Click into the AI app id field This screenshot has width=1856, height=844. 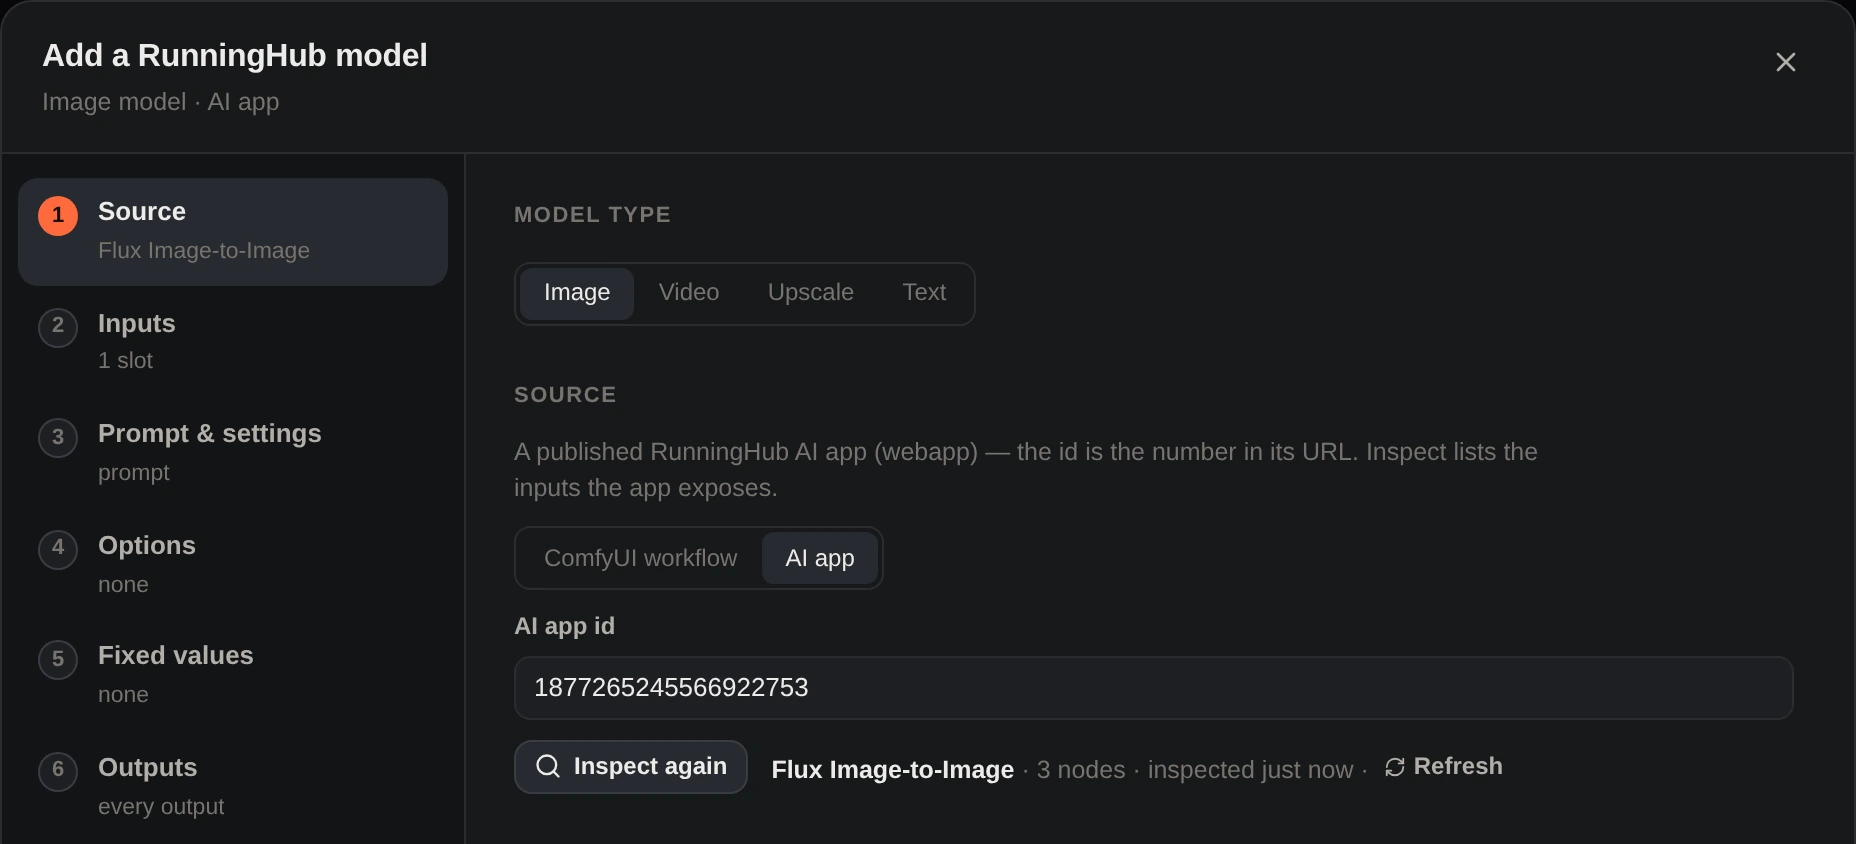click(1153, 688)
